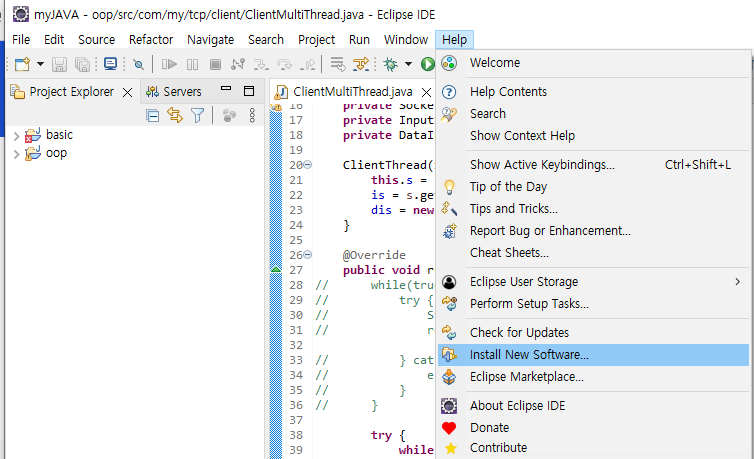Choose Install New Software
Image resolution: width=754 pixels, height=459 pixels.
pyautogui.click(x=593, y=355)
